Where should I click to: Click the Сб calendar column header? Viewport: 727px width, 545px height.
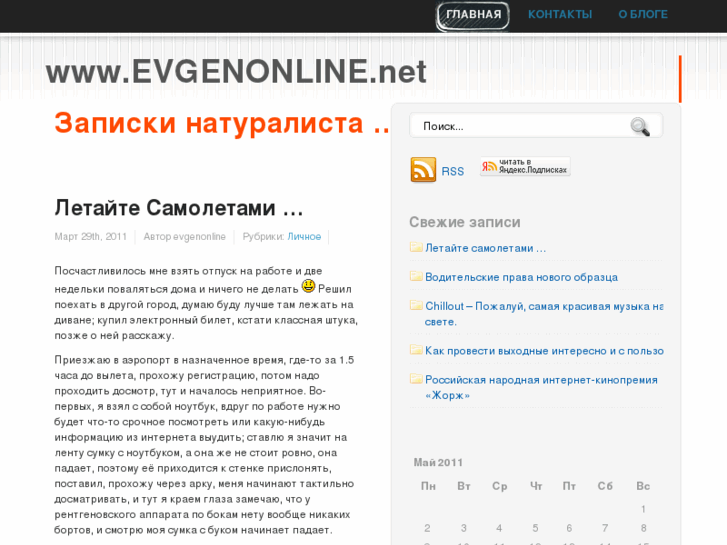(x=605, y=486)
